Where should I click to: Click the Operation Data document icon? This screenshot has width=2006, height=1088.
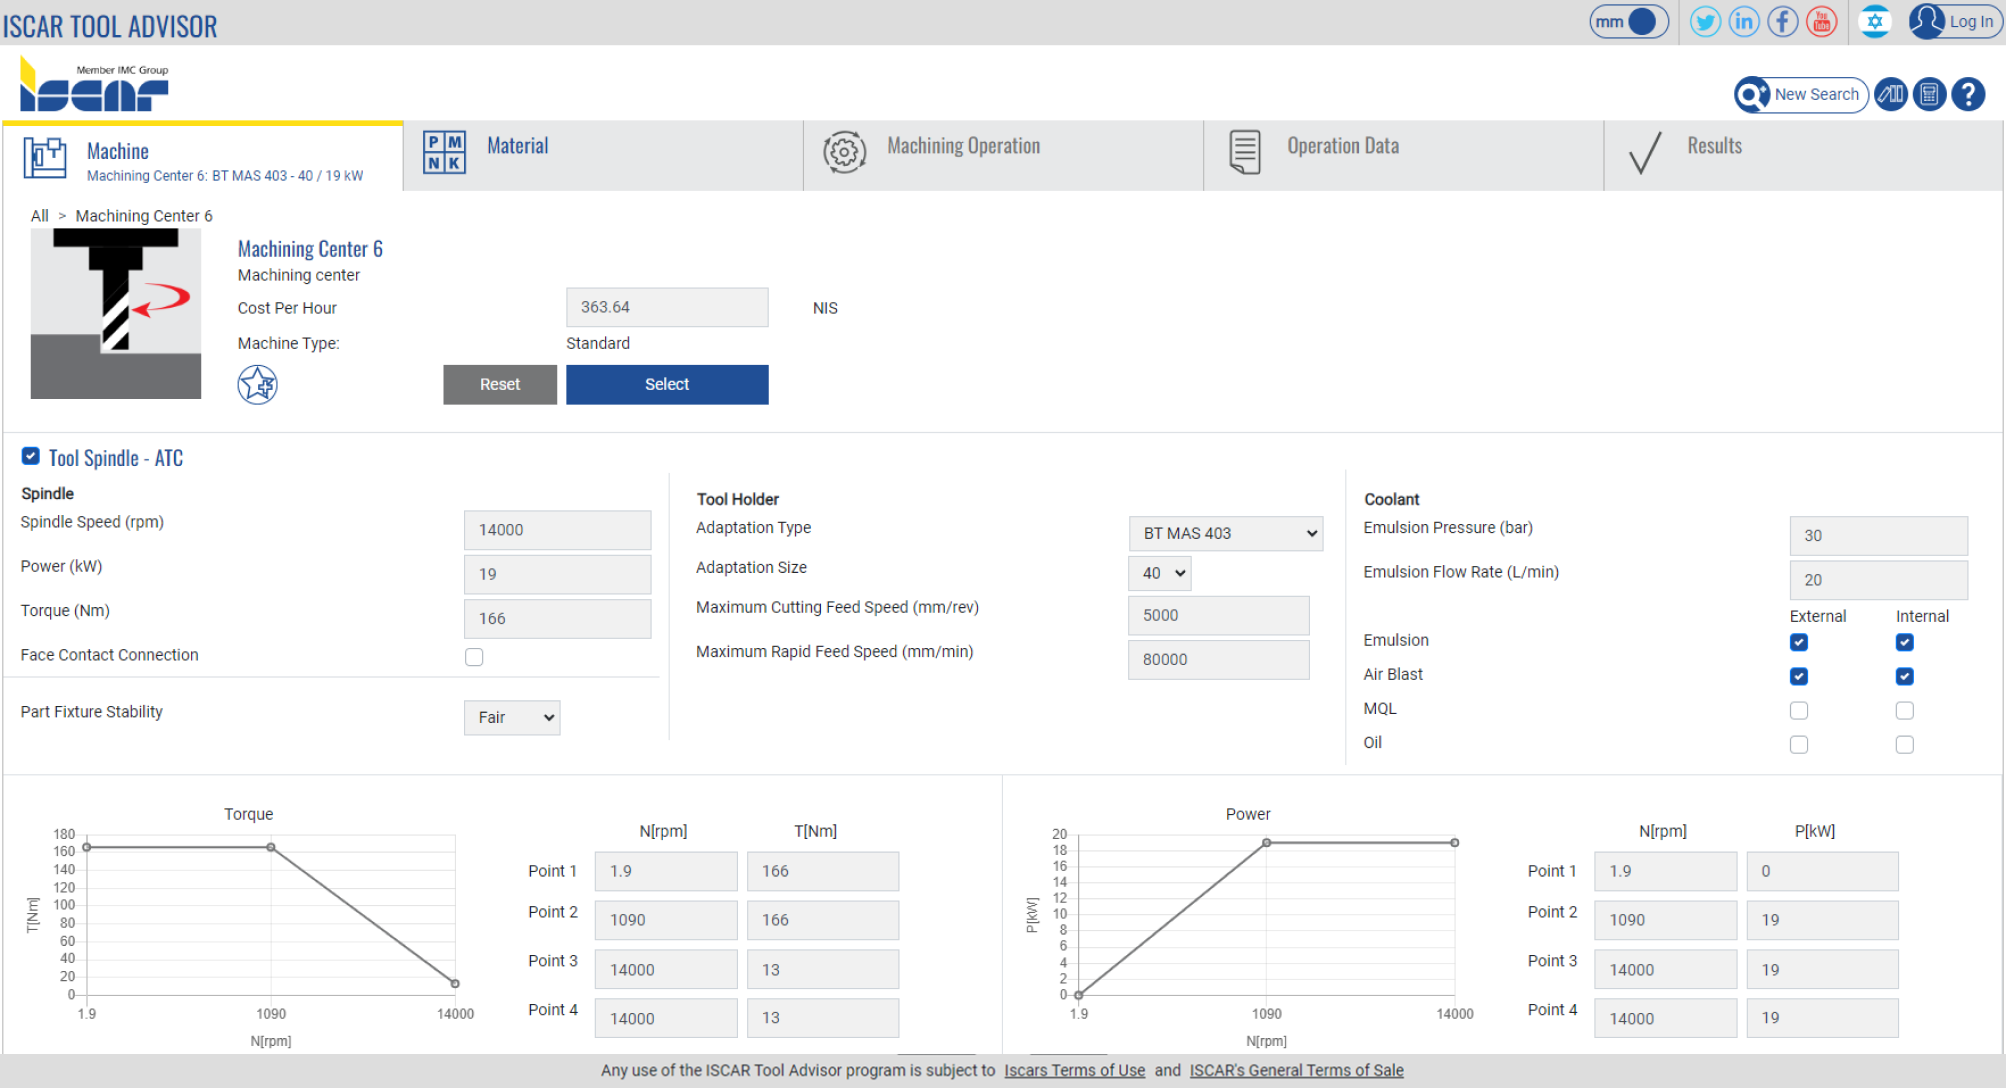tap(1245, 153)
